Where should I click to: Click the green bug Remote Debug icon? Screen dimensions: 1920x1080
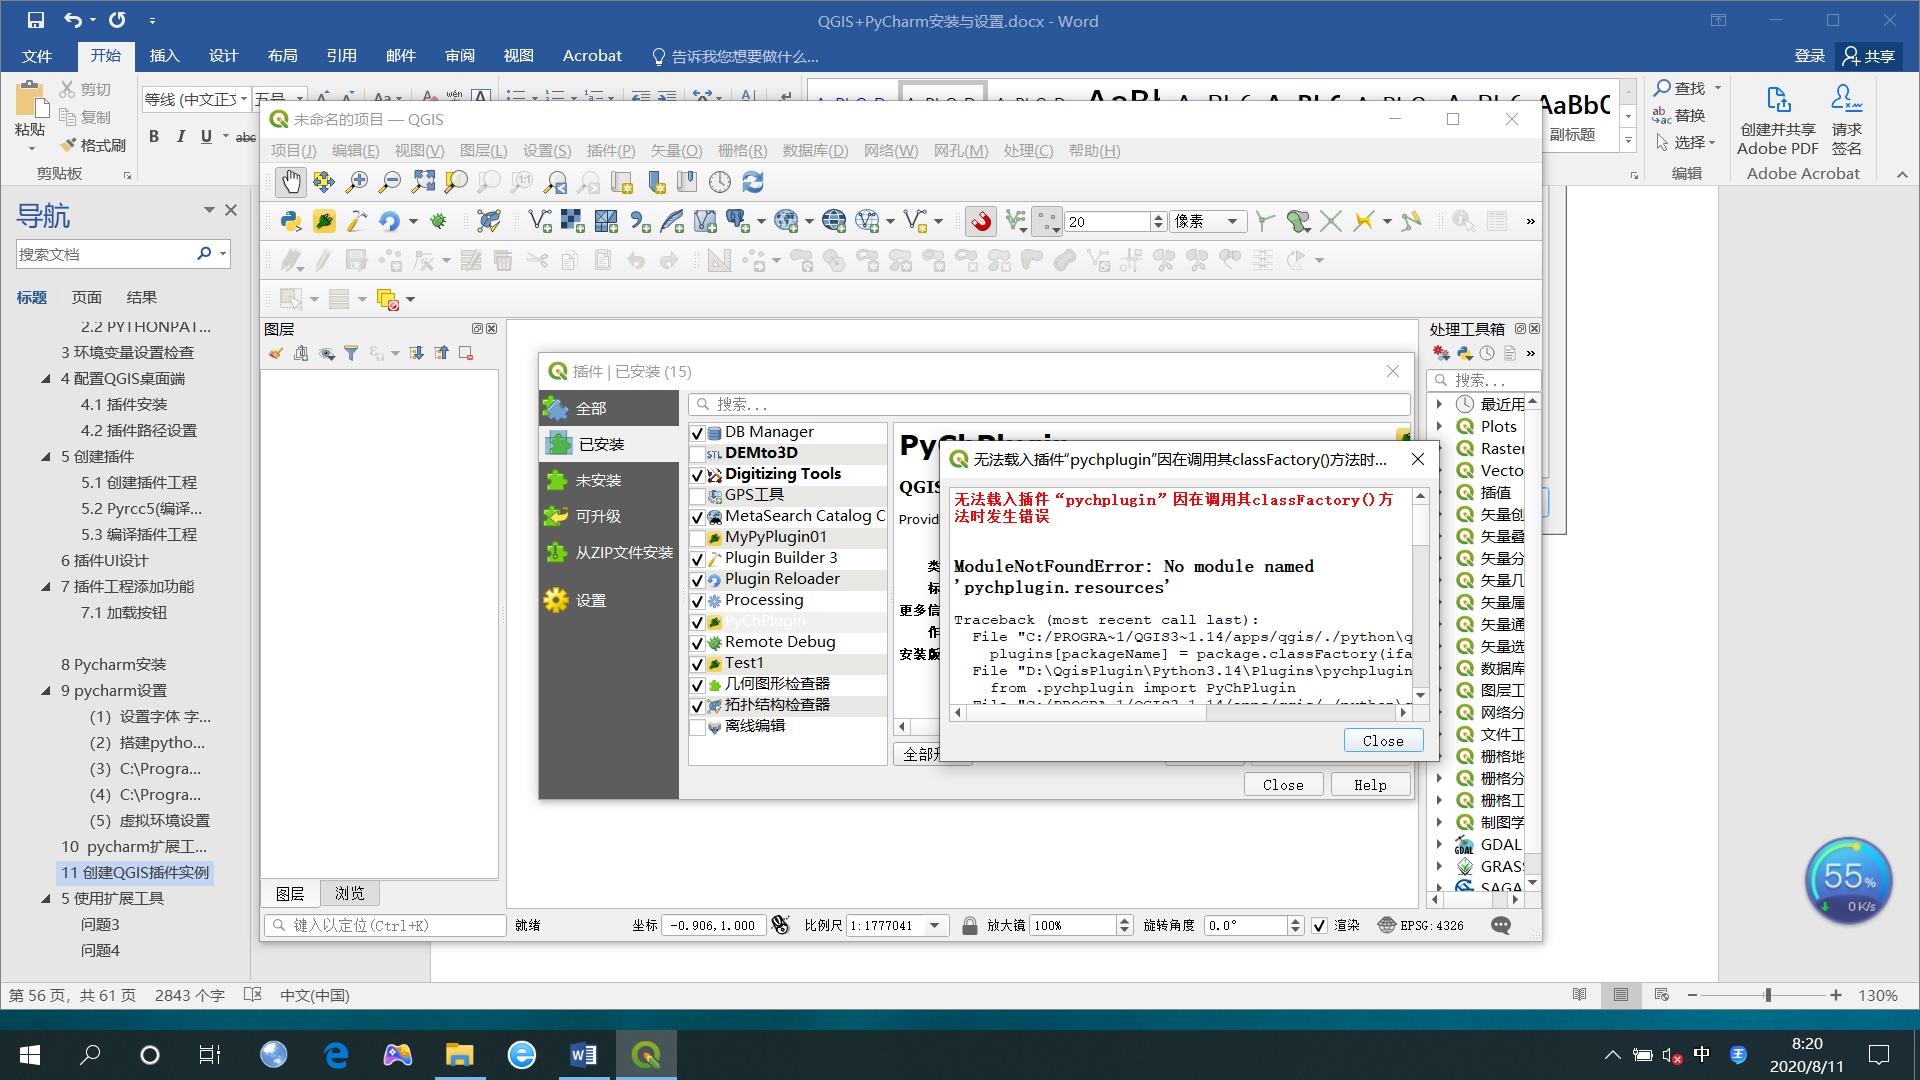tap(438, 221)
